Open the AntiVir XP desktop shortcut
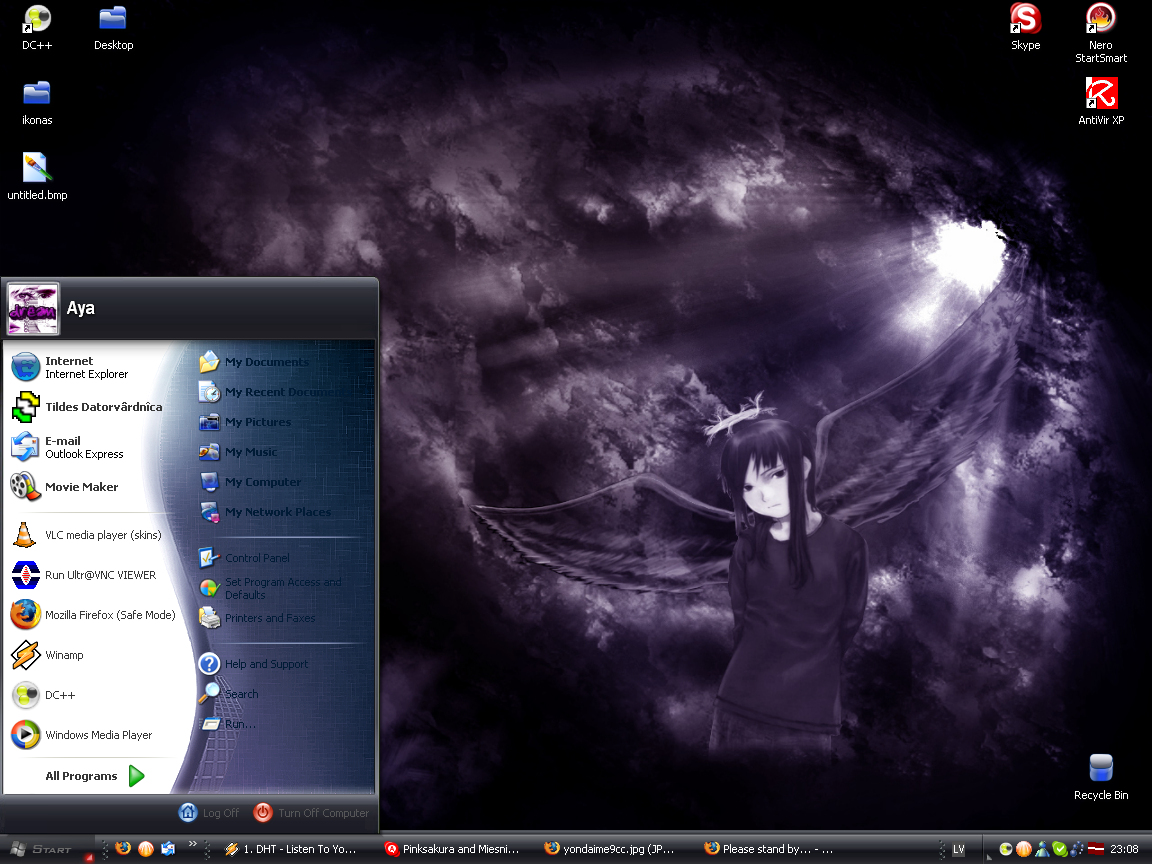The image size is (1152, 864). coord(1101,101)
